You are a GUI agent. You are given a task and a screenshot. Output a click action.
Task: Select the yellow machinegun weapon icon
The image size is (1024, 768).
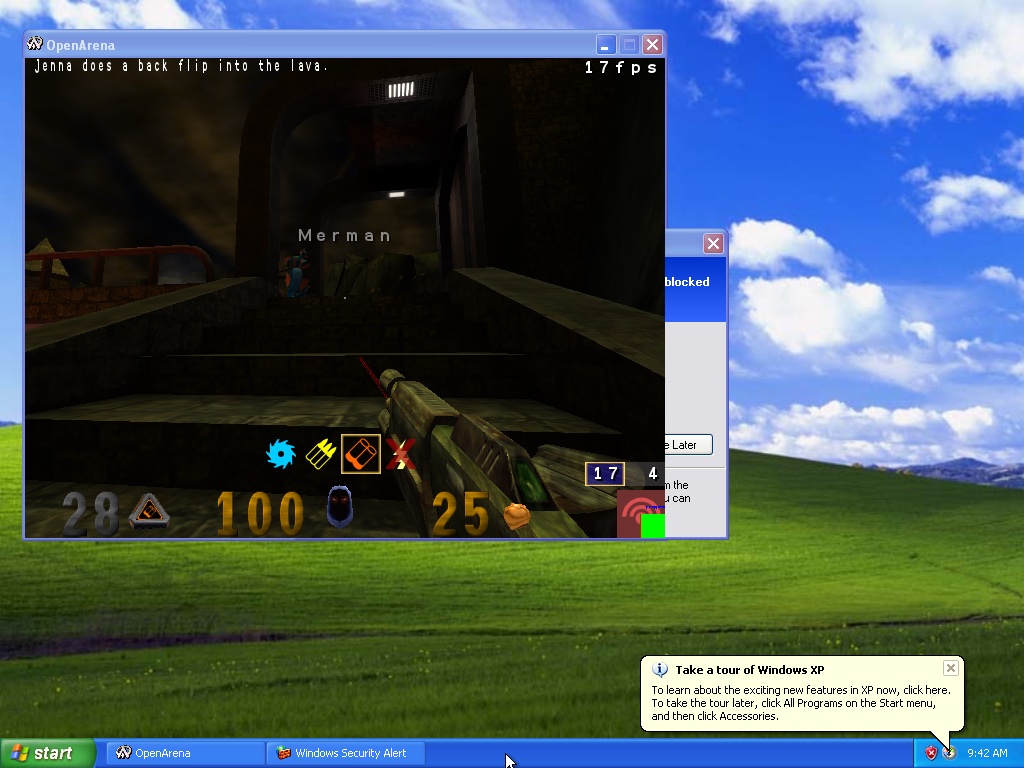[x=321, y=454]
